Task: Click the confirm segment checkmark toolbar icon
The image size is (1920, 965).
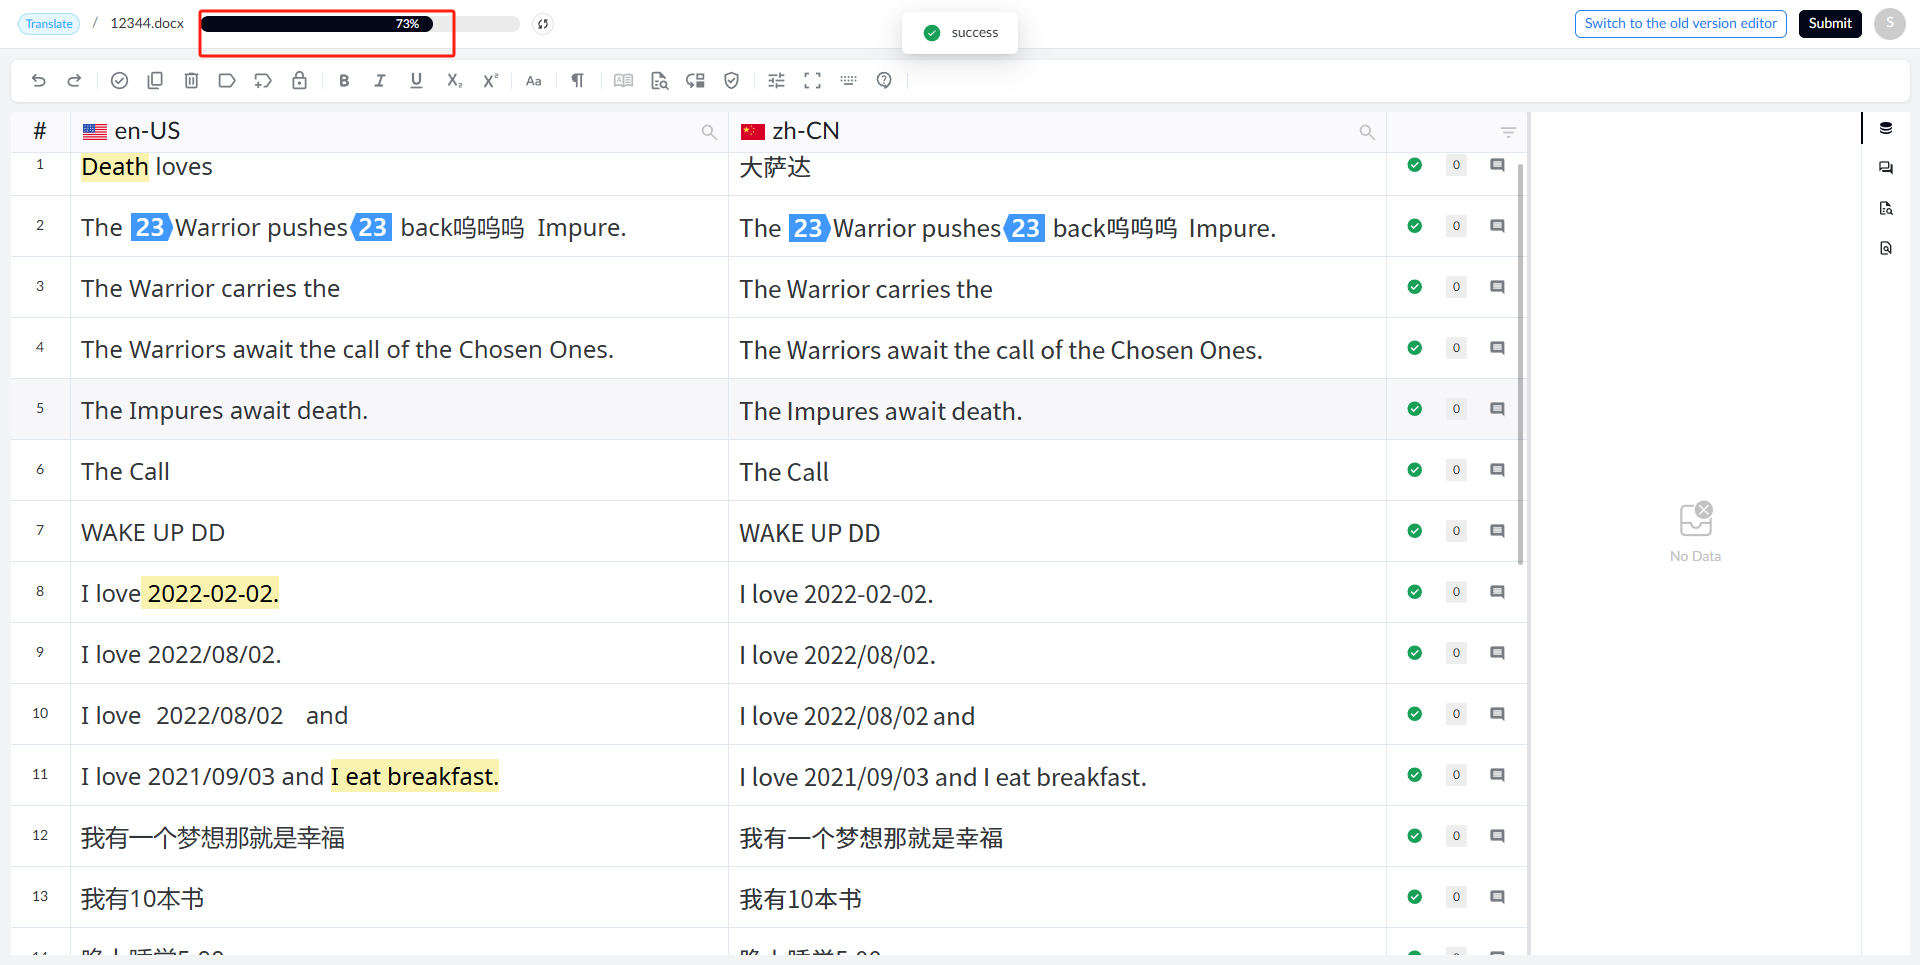Action: click(119, 81)
